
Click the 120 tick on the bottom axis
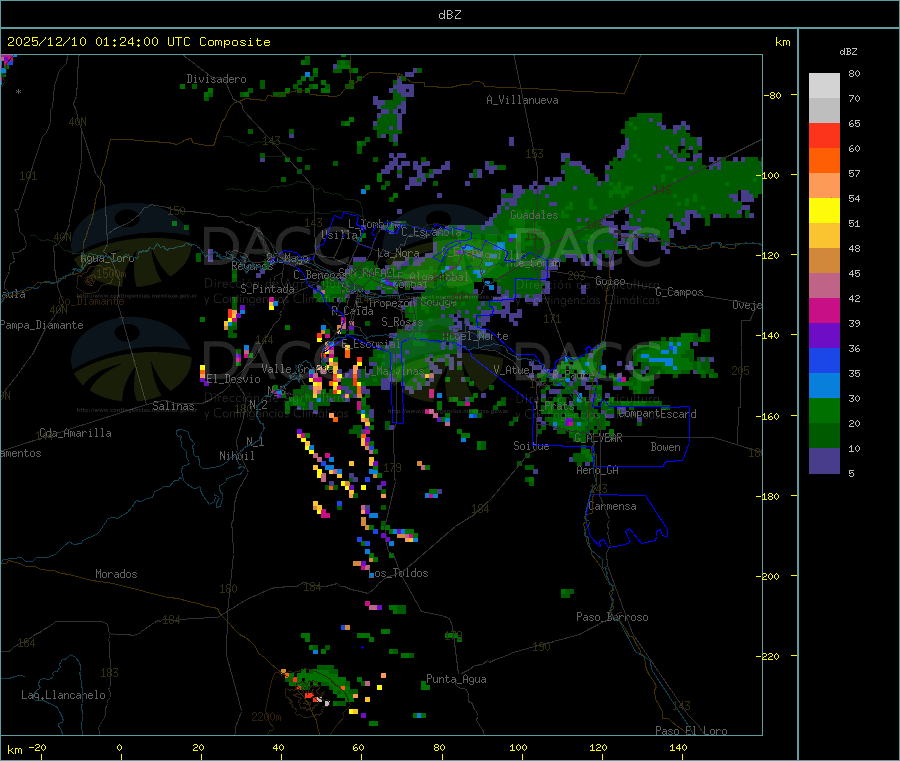(598, 747)
